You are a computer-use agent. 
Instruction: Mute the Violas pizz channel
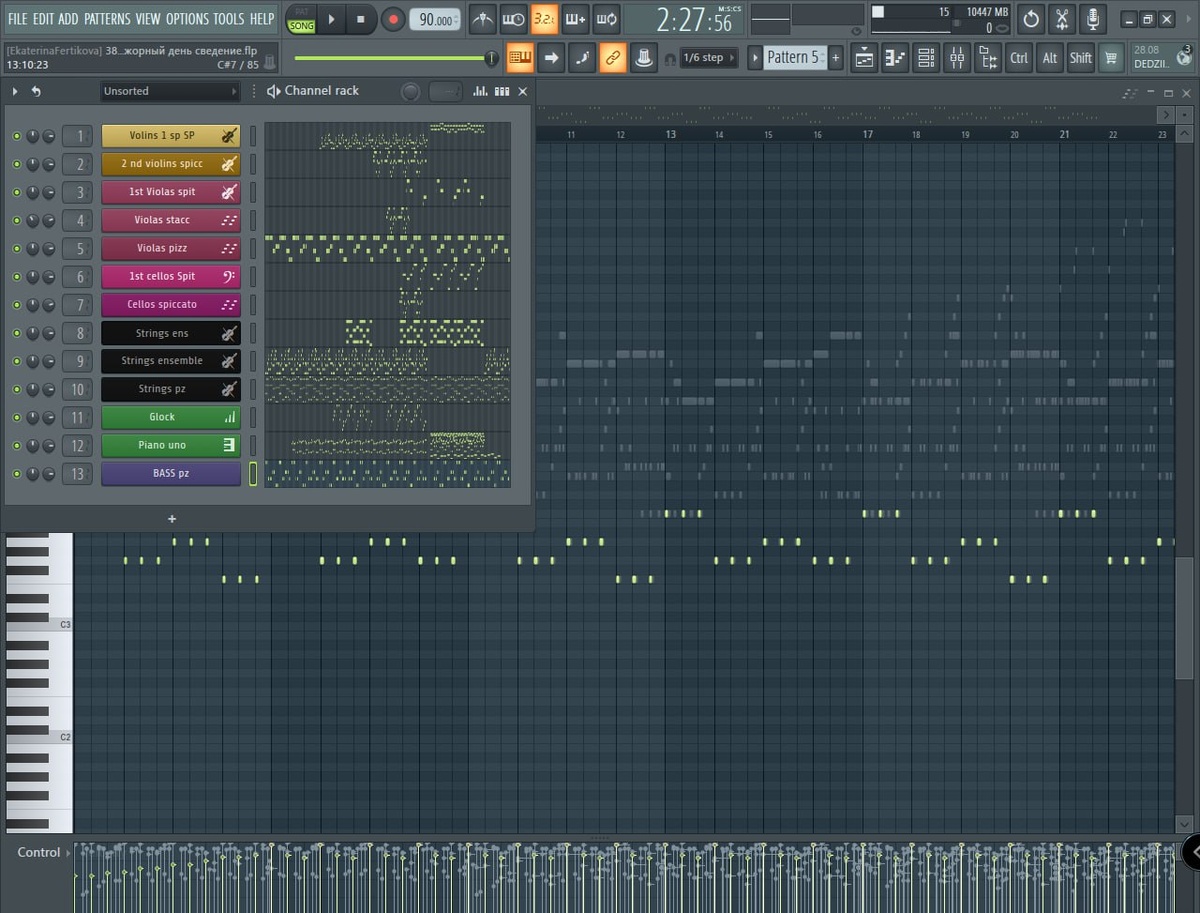click(16, 248)
